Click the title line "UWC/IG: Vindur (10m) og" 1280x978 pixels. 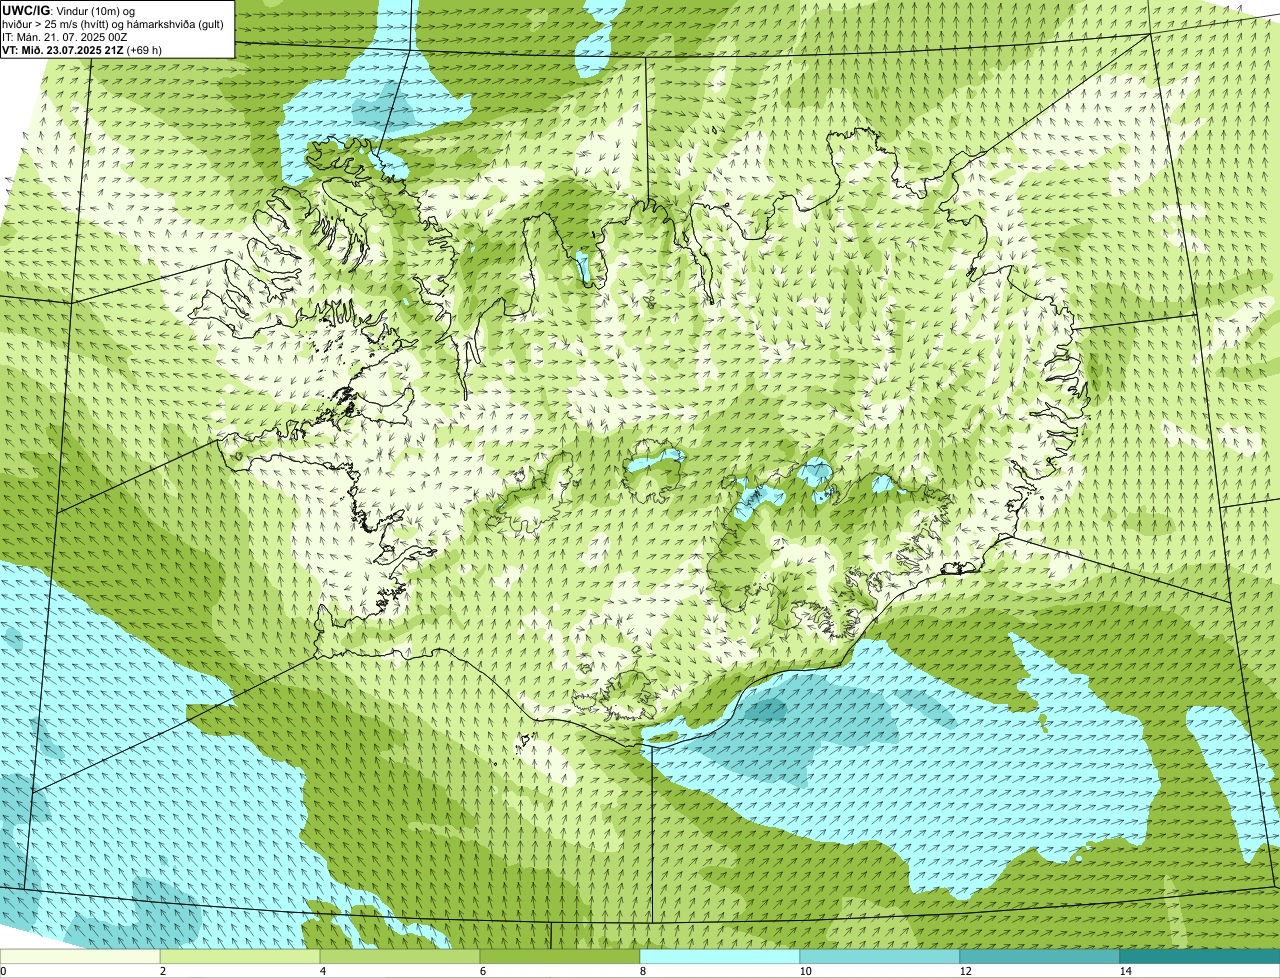(x=68, y=10)
